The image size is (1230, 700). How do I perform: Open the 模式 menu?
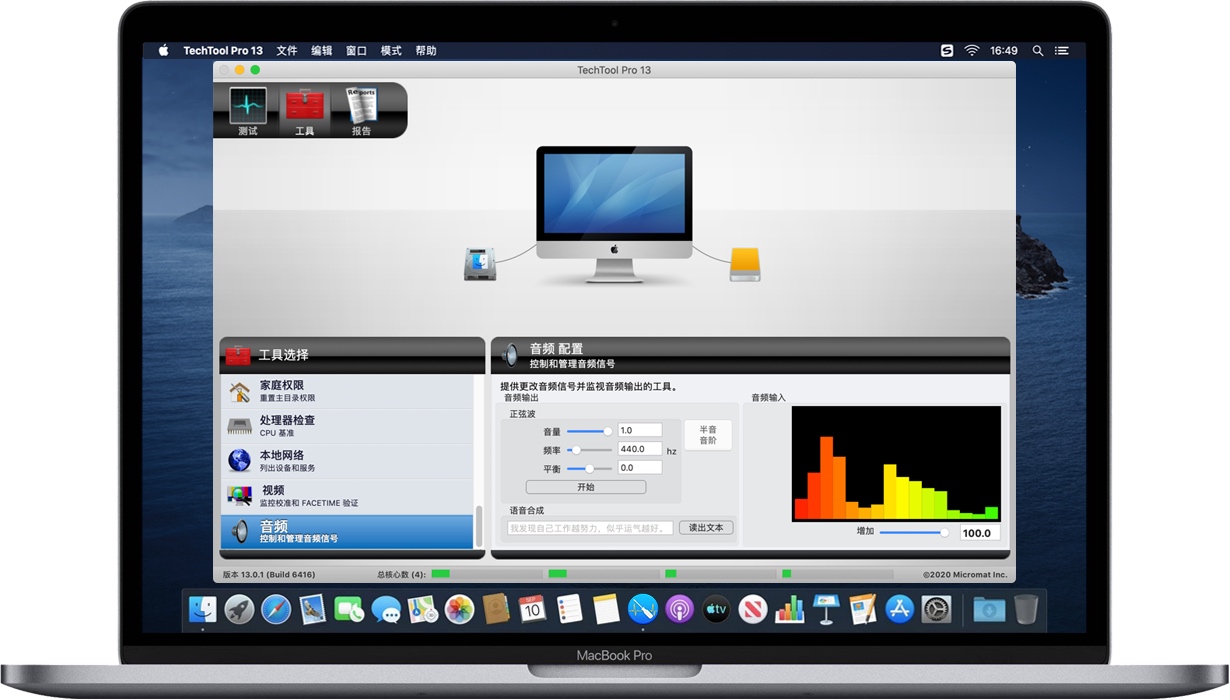(x=391, y=50)
